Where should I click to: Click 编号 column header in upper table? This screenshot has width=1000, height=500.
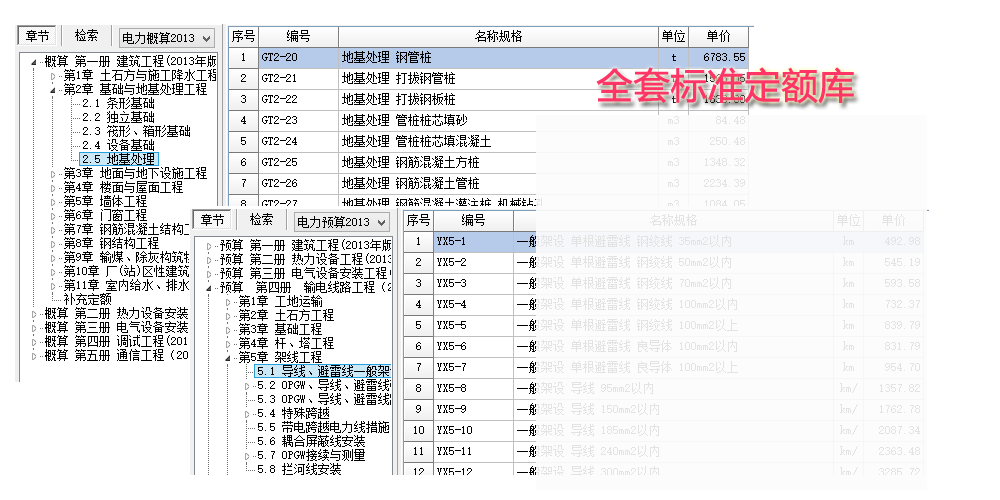pos(298,36)
